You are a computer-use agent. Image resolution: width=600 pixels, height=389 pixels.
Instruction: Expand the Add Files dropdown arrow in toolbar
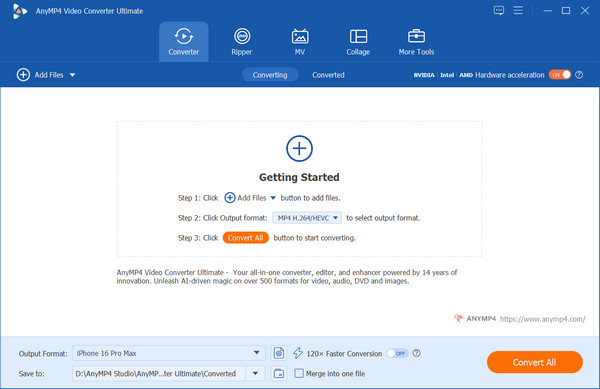[72, 75]
